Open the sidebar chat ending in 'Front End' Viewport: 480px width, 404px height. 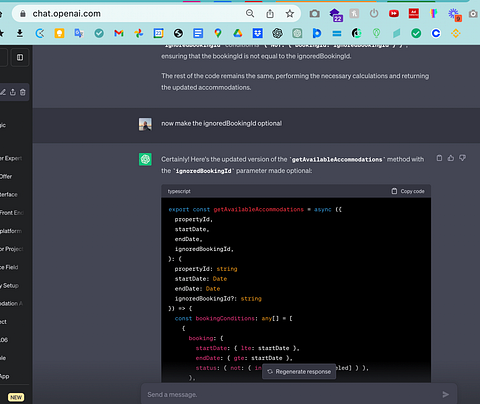click(12, 213)
